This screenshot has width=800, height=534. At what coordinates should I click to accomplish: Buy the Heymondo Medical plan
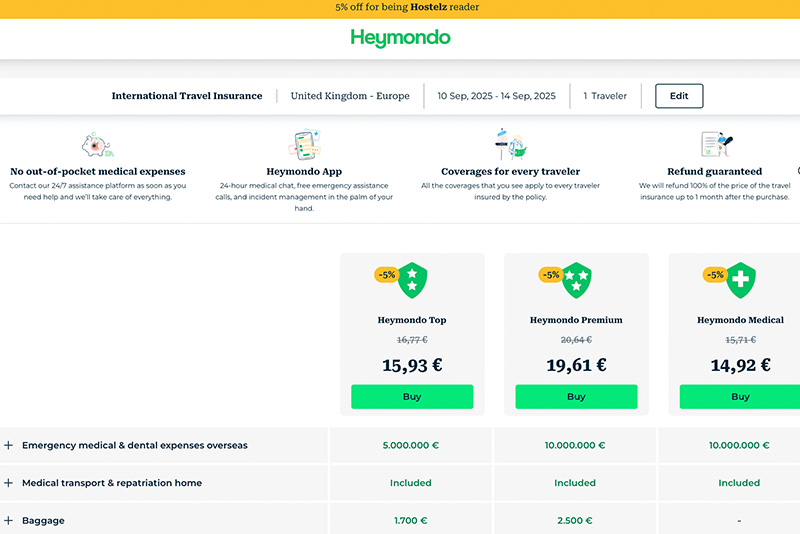pos(740,396)
